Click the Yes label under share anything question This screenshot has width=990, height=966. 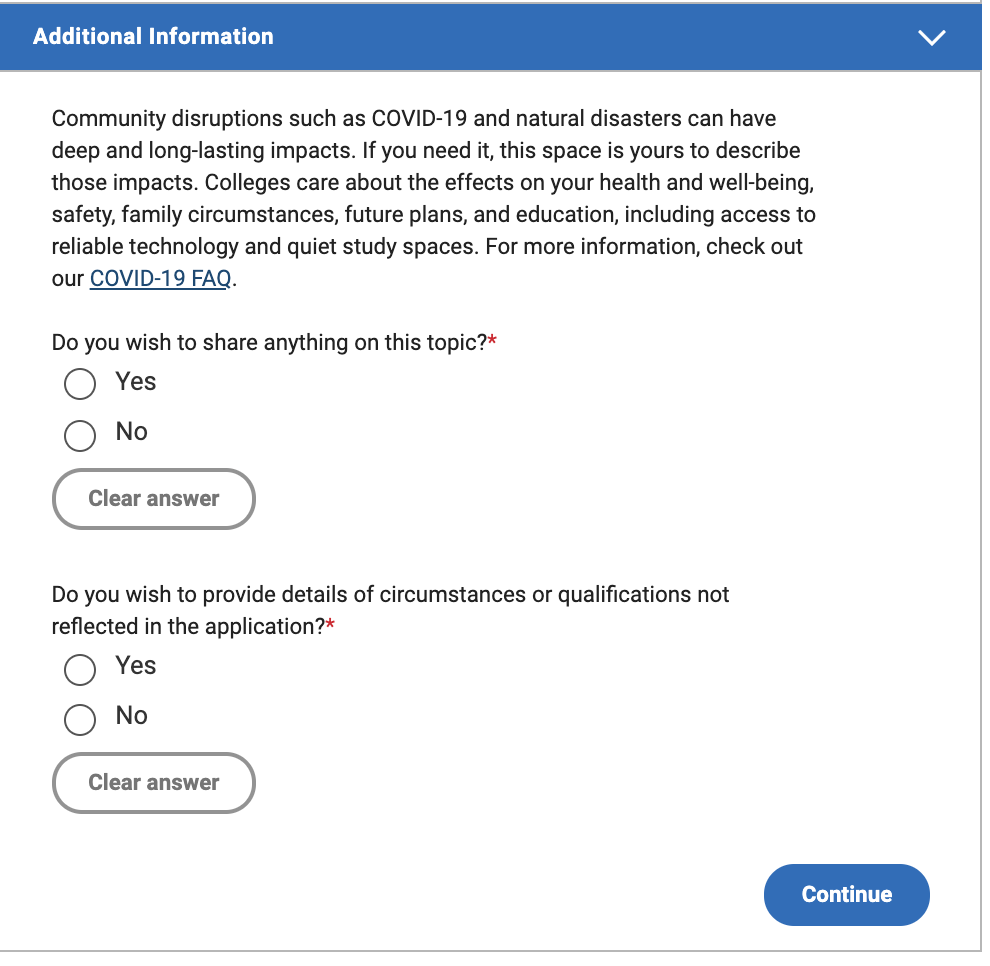click(x=136, y=383)
